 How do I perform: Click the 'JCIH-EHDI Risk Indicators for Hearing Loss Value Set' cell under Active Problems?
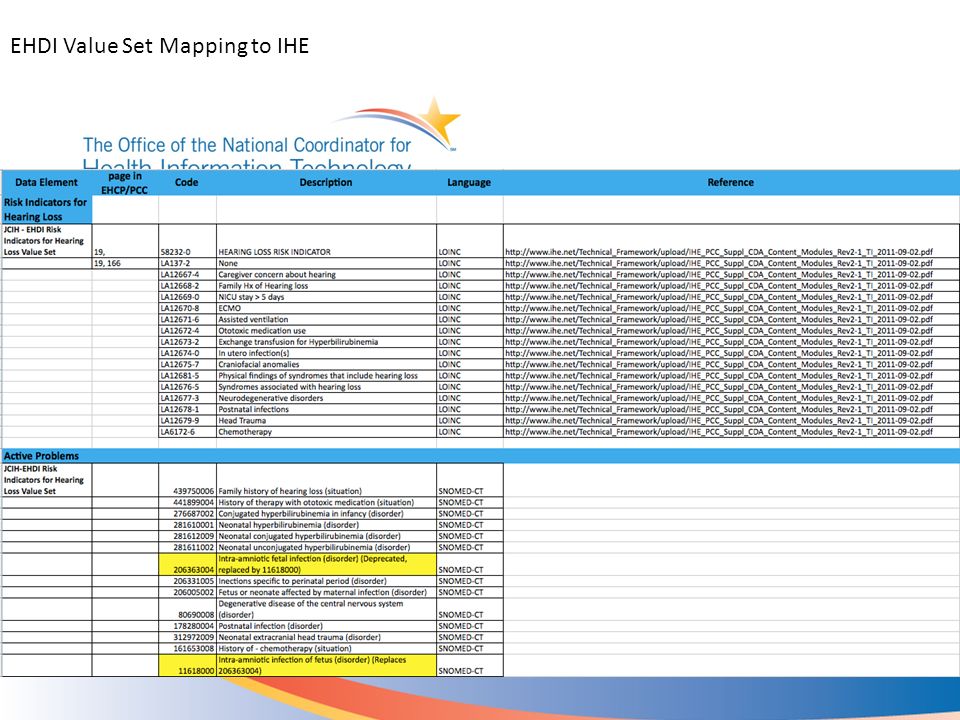click(46, 480)
